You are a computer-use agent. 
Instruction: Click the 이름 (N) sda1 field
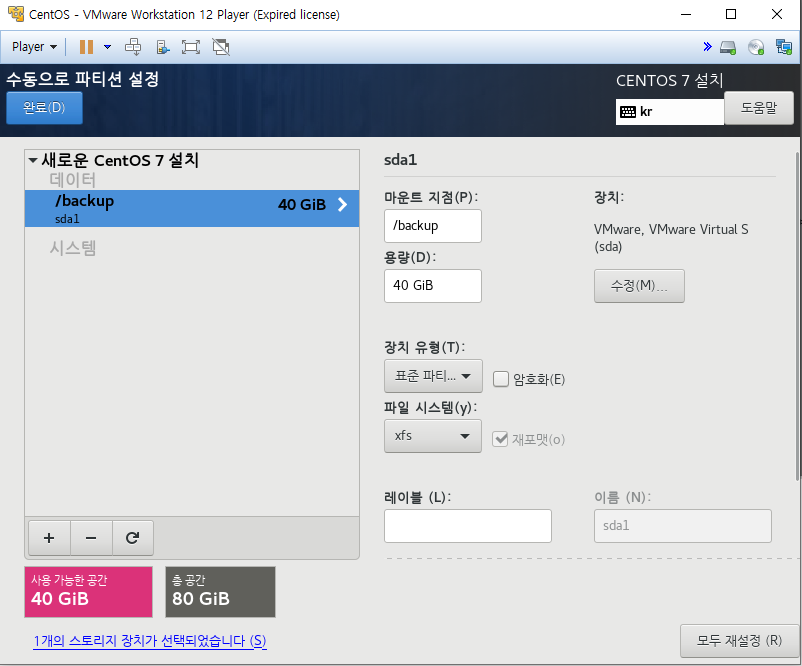(x=682, y=525)
